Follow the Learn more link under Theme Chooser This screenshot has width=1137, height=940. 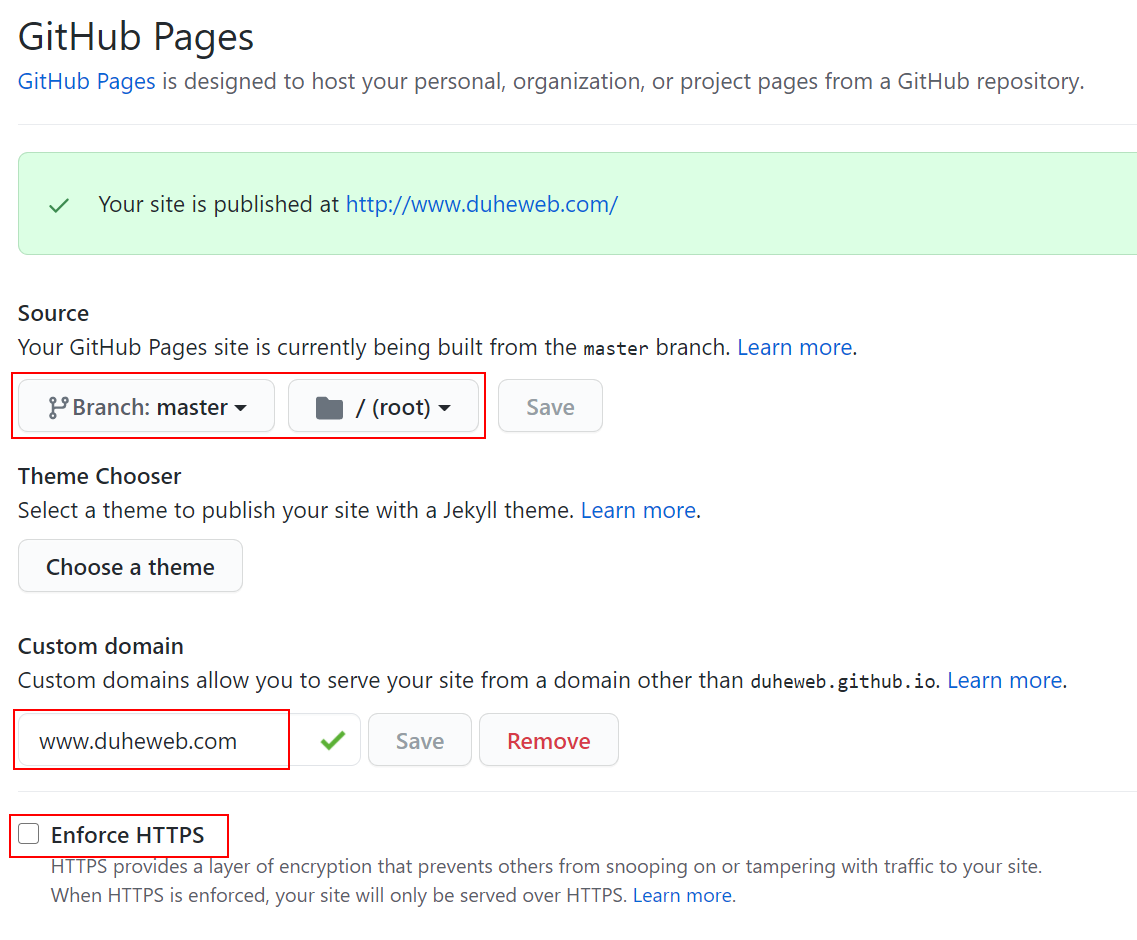coord(638,511)
